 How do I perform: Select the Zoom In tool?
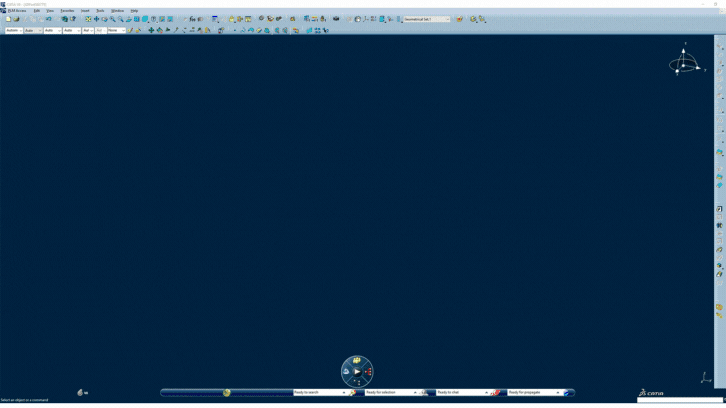click(113, 19)
